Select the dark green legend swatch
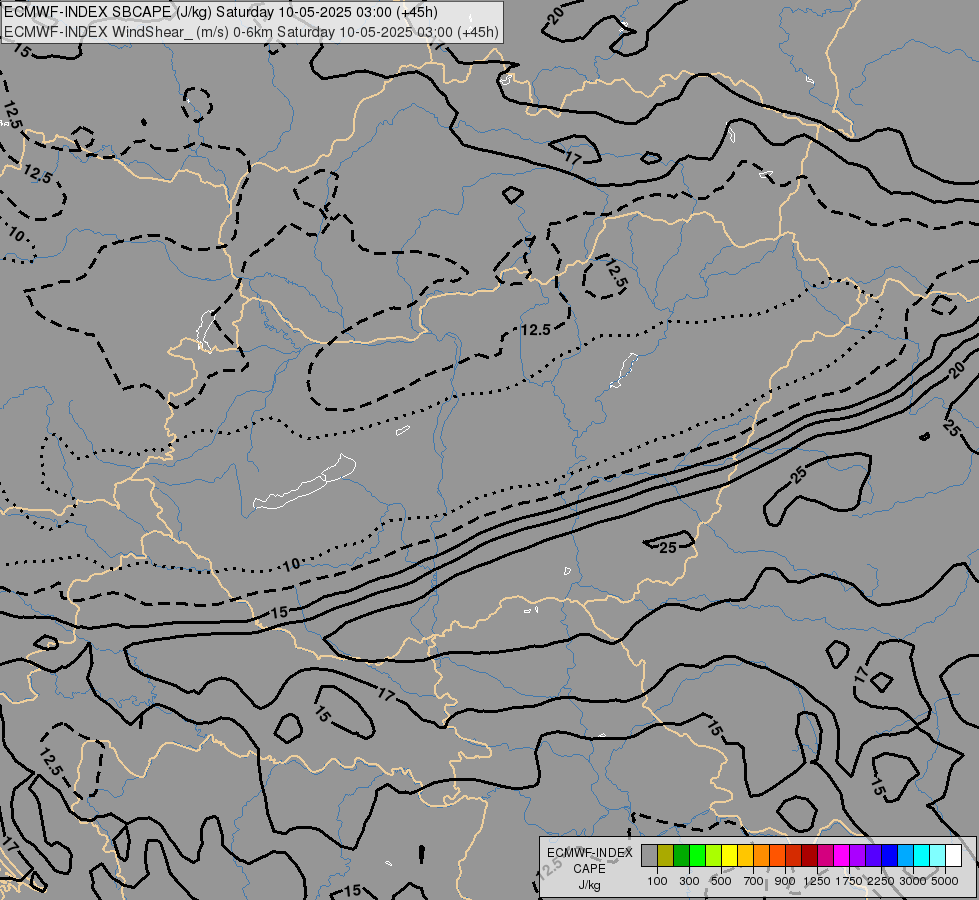979x900 pixels. 681,855
